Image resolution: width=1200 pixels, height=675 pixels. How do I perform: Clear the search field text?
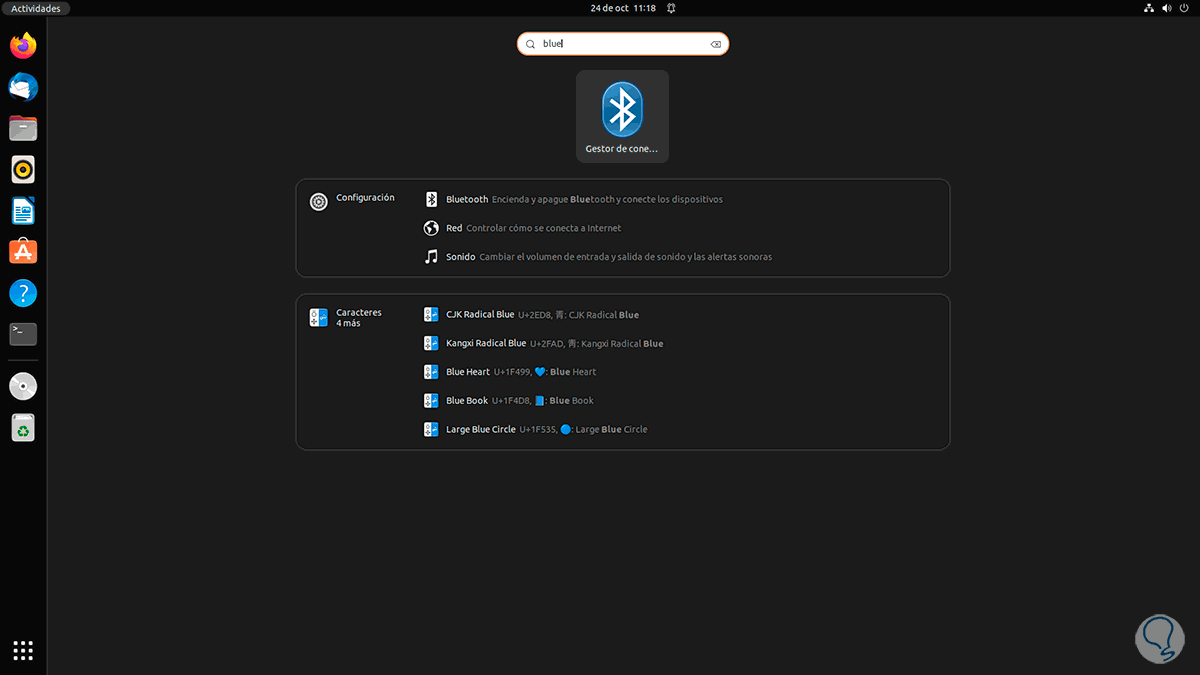[716, 44]
